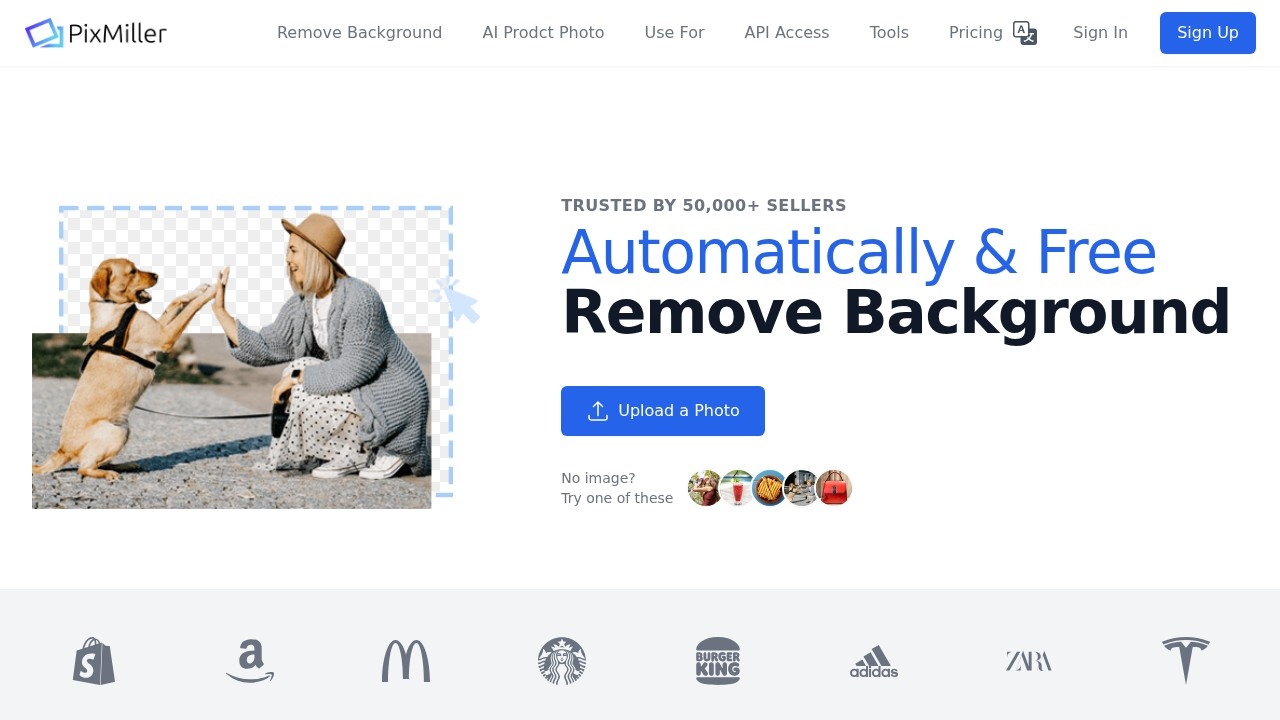Click the Zara brand logo
The width and height of the screenshot is (1280, 720).
click(x=1029, y=661)
